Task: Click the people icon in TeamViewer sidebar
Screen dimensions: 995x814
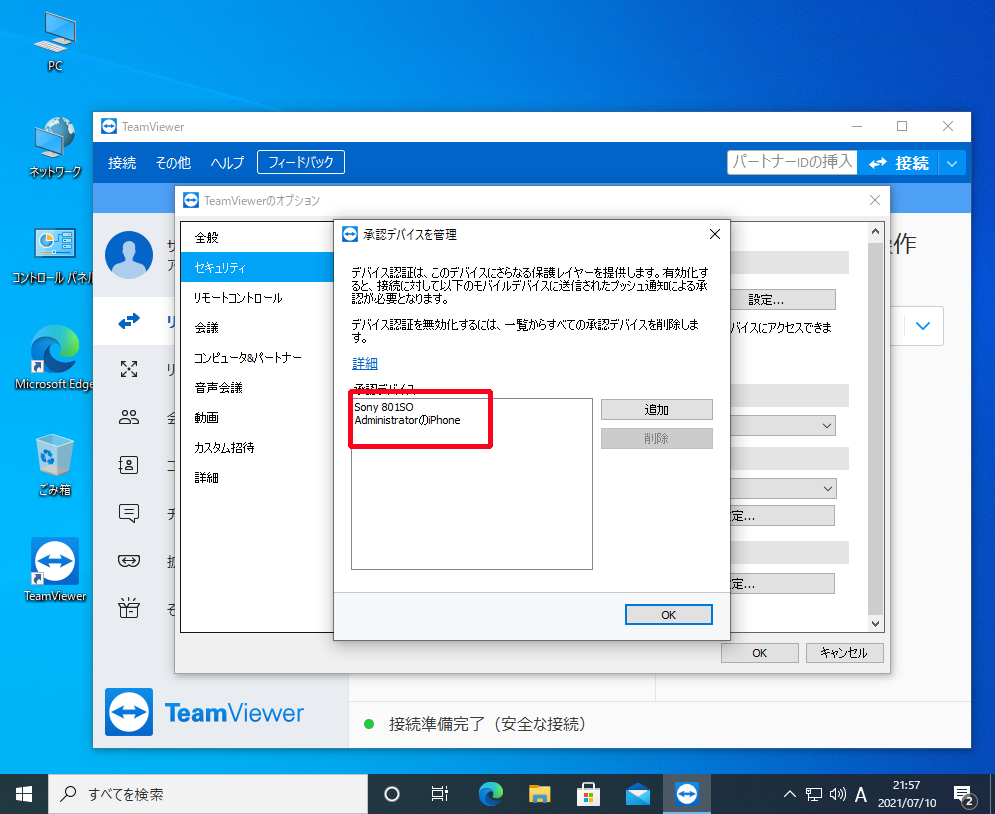Action: [x=129, y=417]
